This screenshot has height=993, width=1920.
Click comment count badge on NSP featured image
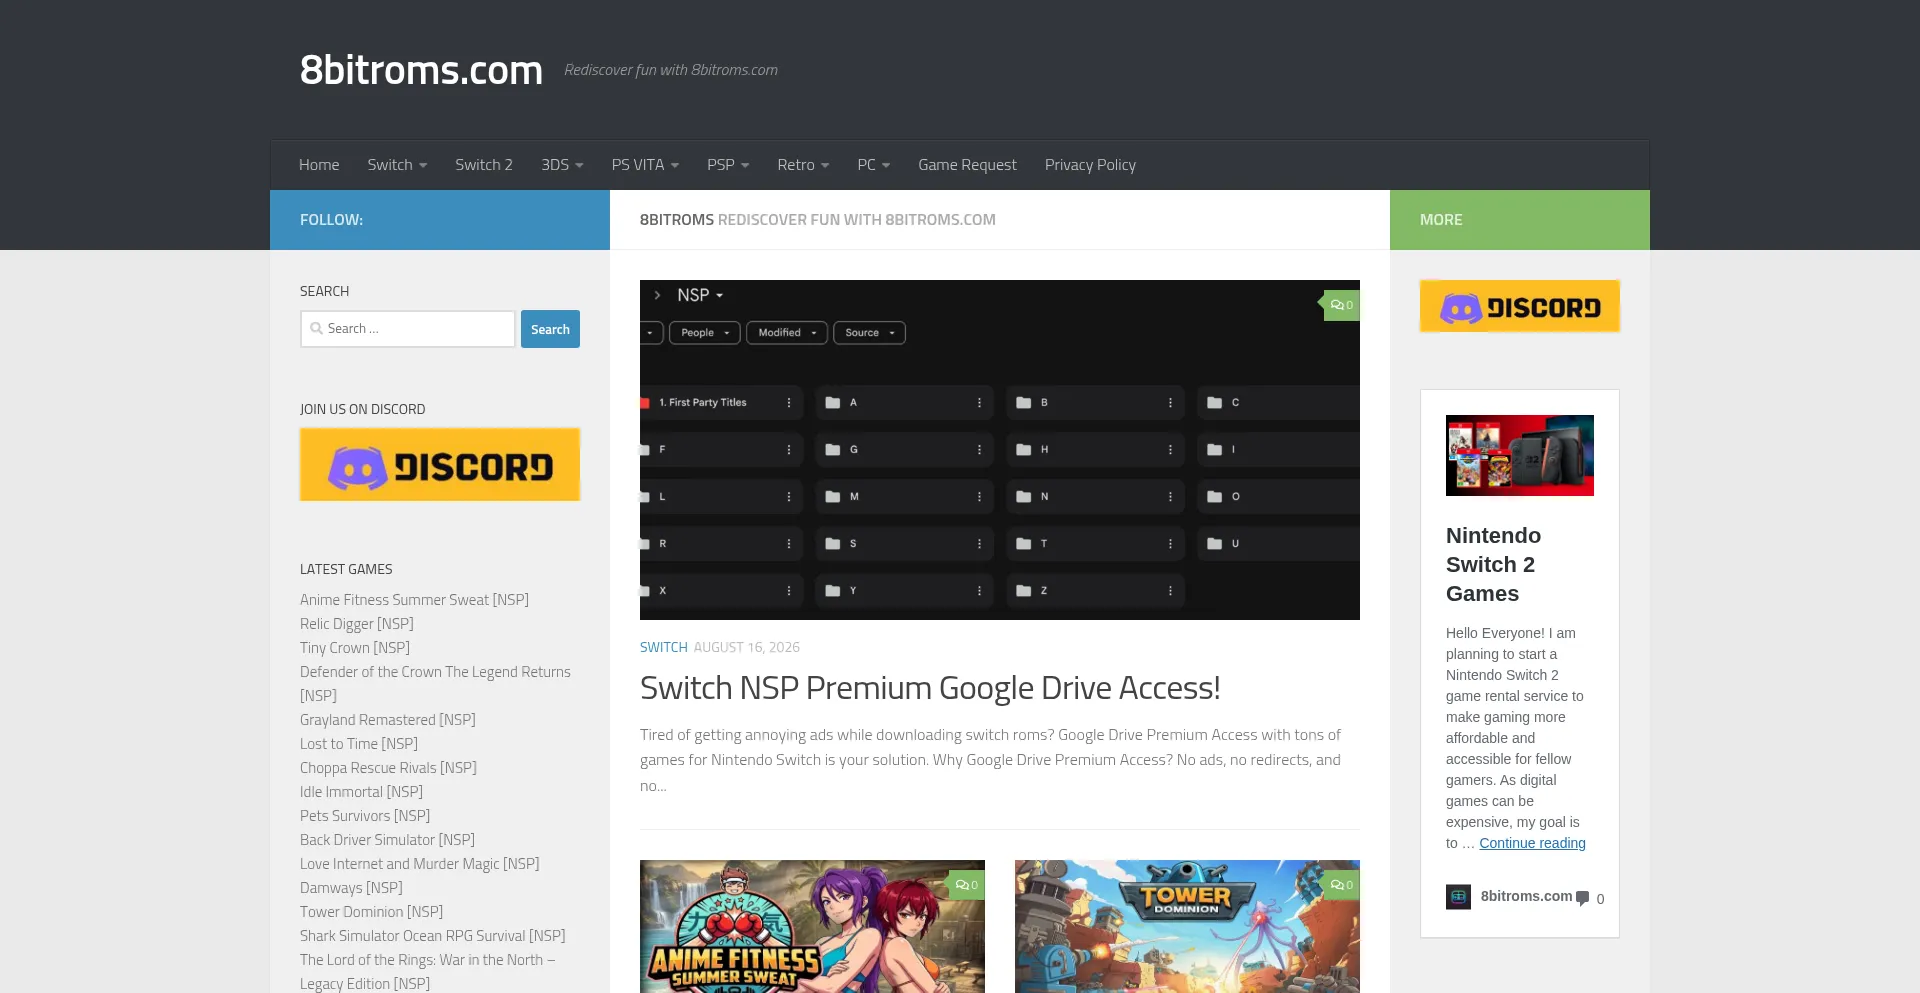(x=1341, y=305)
